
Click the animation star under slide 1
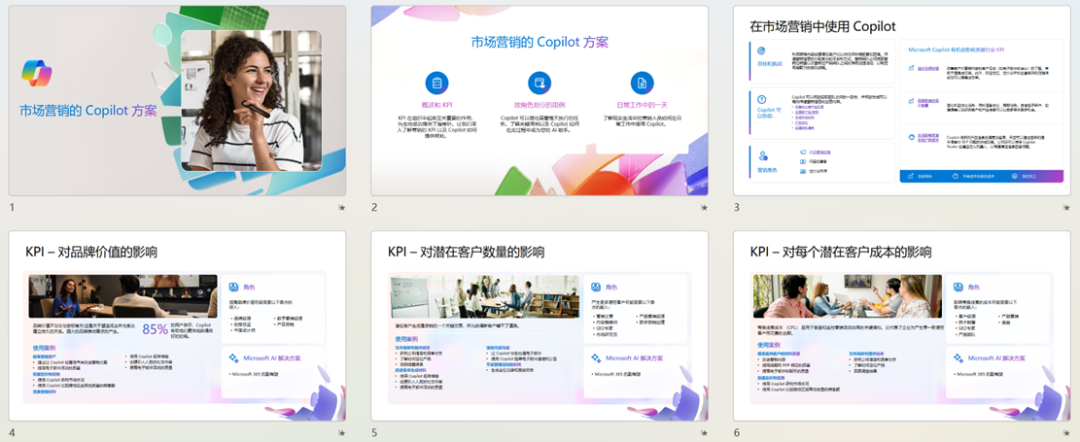click(x=342, y=207)
